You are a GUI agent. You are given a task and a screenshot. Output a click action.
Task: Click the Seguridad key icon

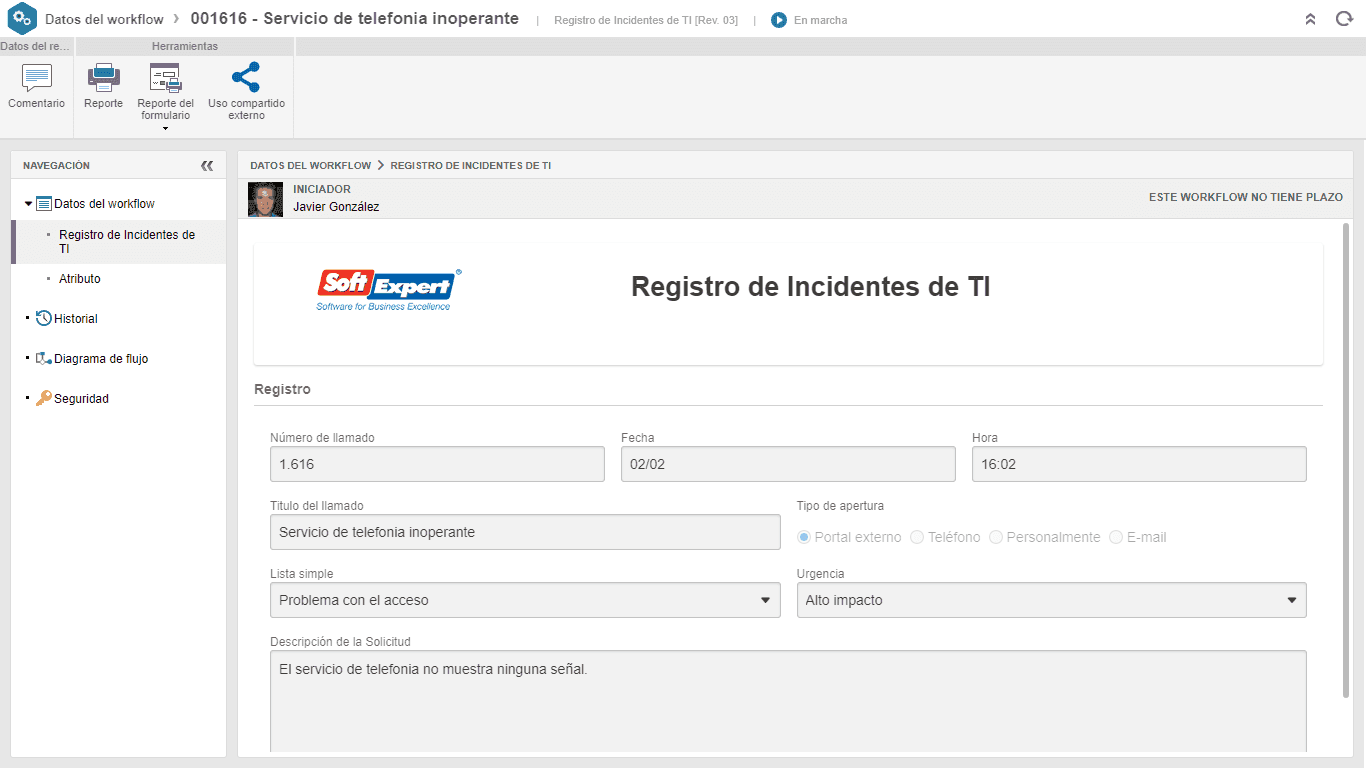43,398
